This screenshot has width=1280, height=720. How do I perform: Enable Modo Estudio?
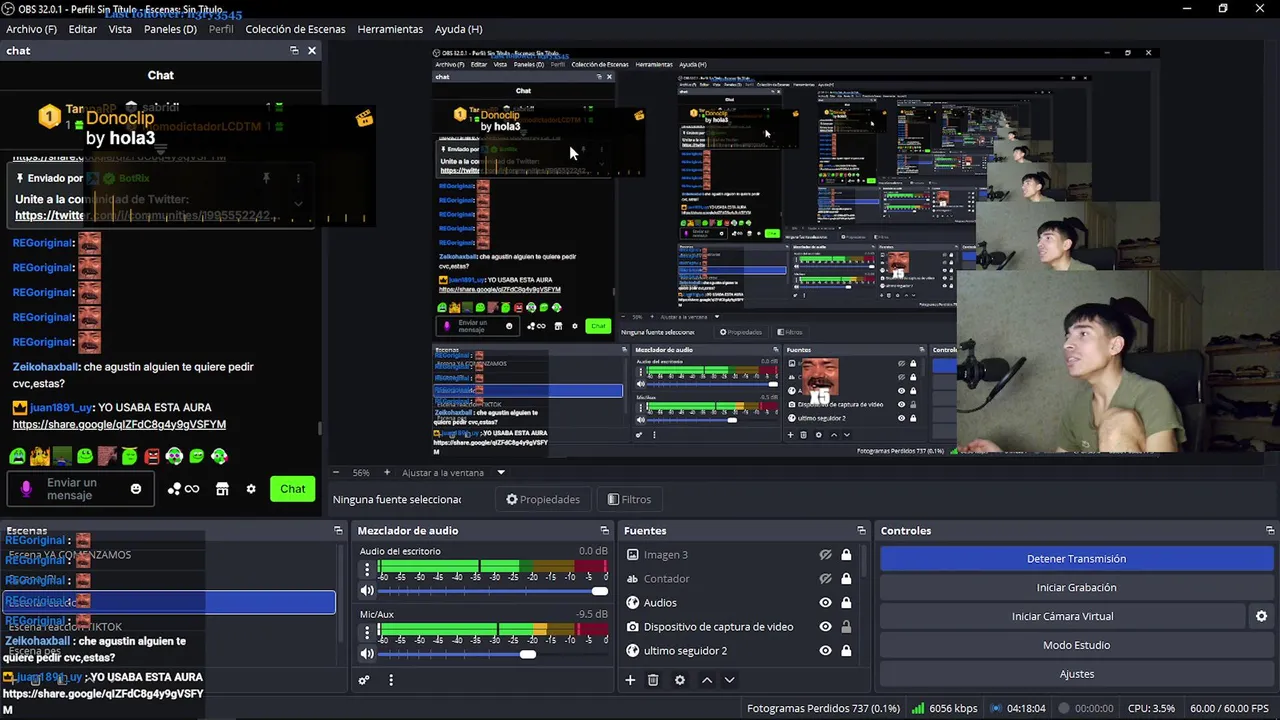tap(1076, 645)
